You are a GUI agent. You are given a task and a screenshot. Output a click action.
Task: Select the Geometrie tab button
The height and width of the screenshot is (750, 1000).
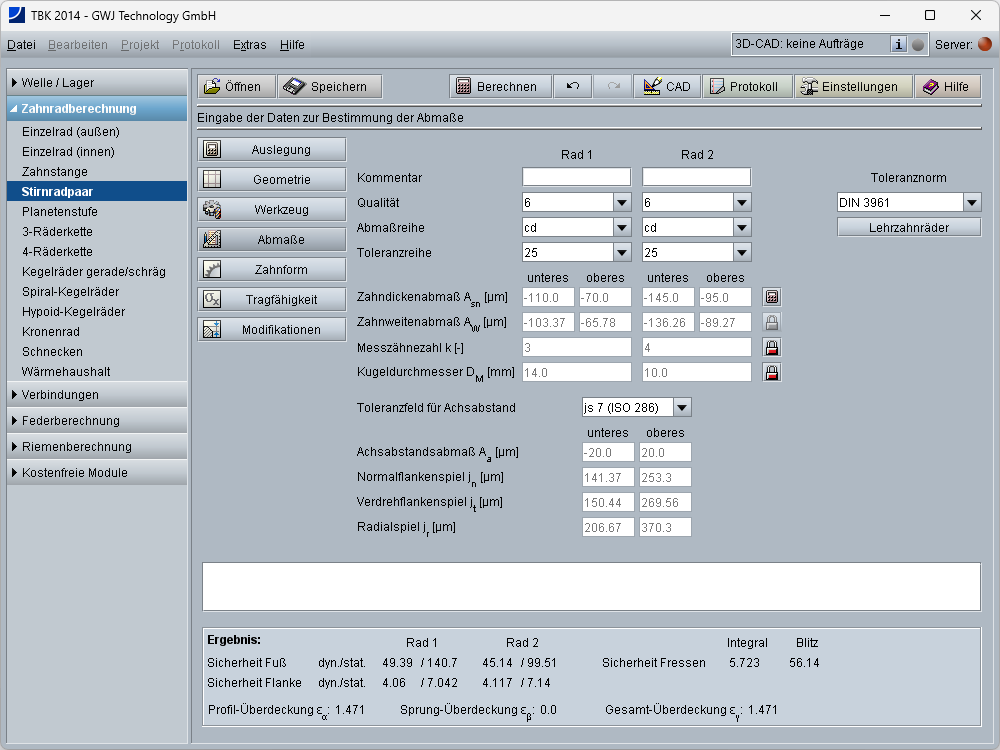point(272,180)
